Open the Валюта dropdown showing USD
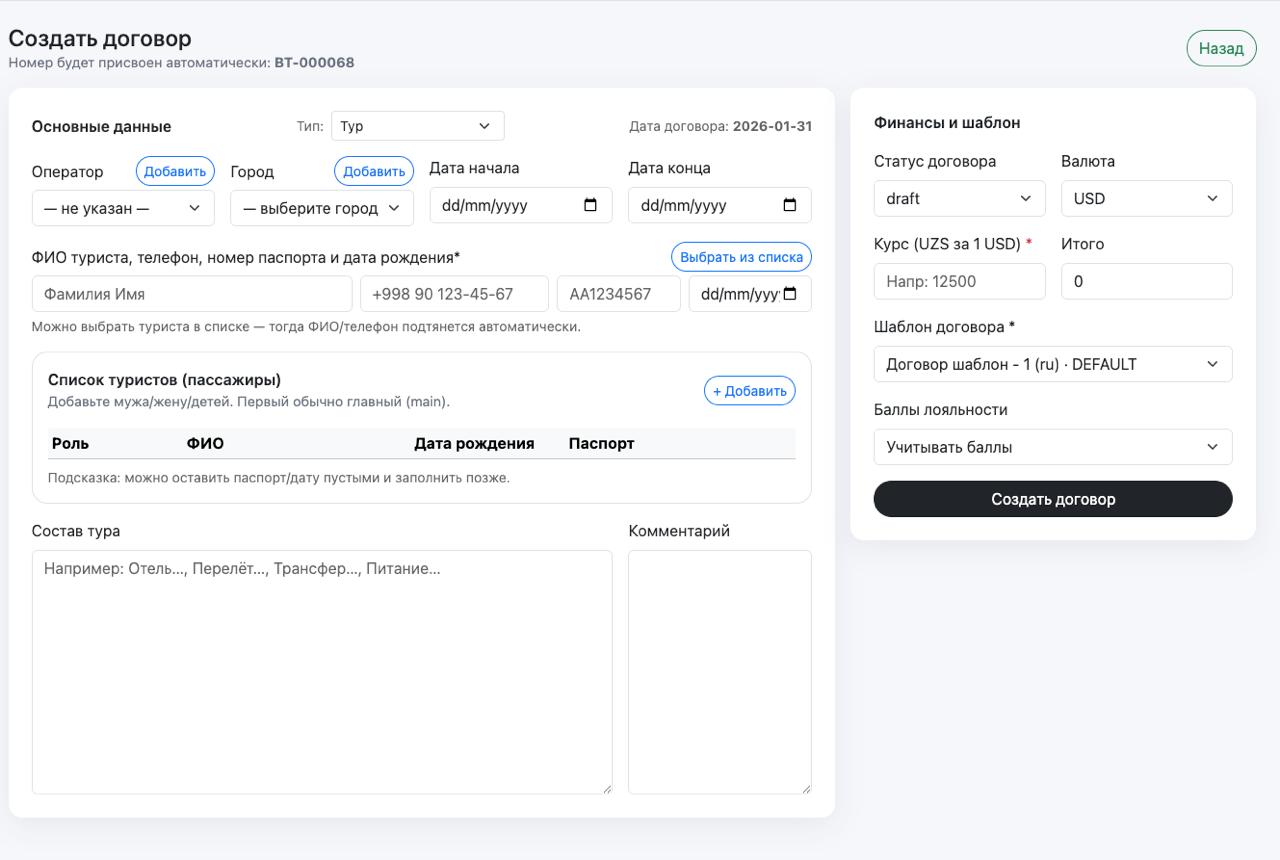Screen dimensions: 1280x860 tap(1146, 198)
